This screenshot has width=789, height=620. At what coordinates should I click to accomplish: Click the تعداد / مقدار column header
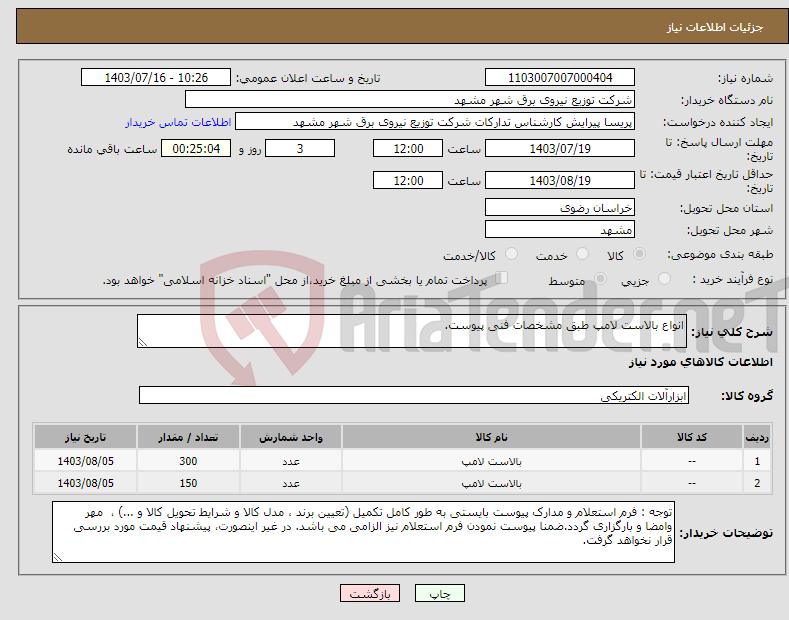tap(188, 437)
